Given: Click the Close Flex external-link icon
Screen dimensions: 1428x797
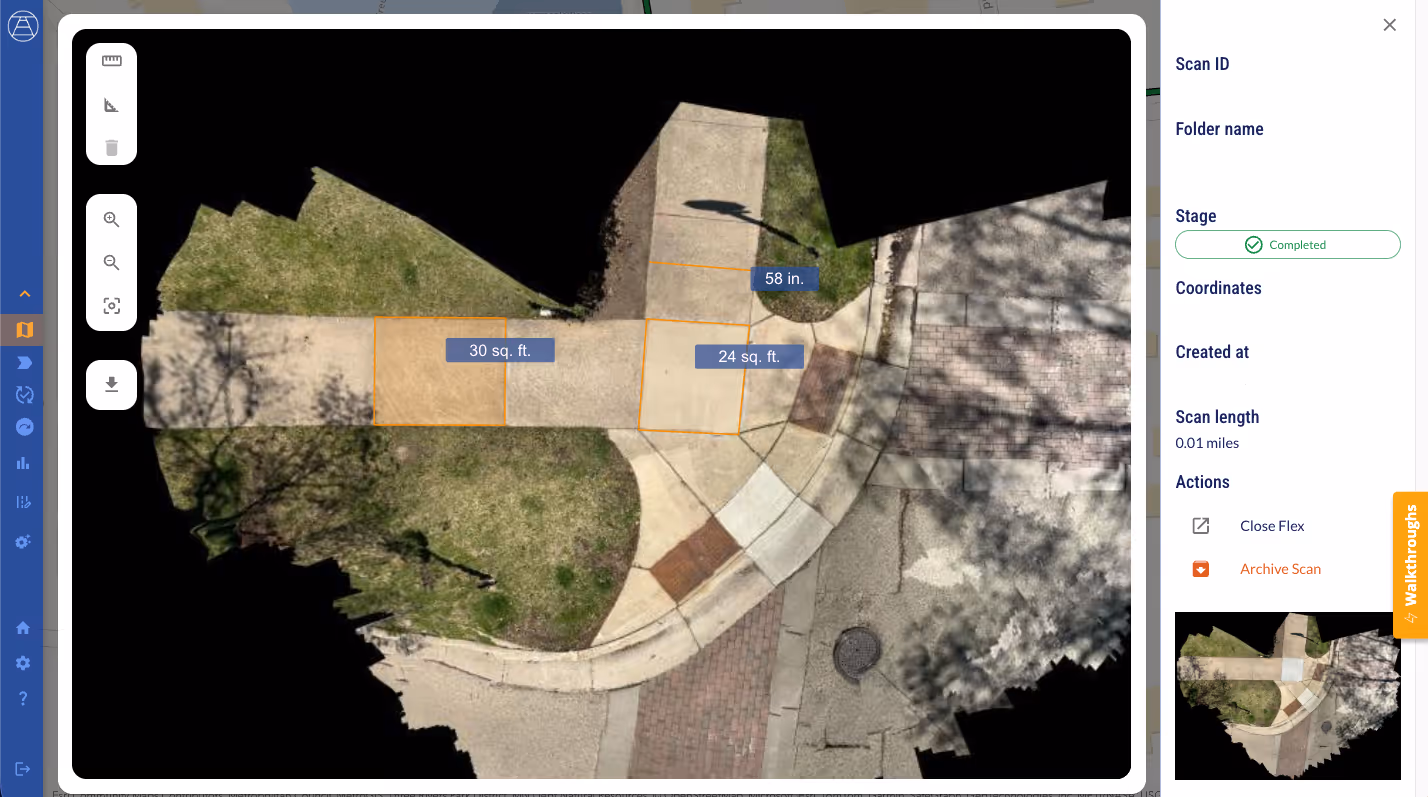Looking at the screenshot, I should pos(1201,526).
